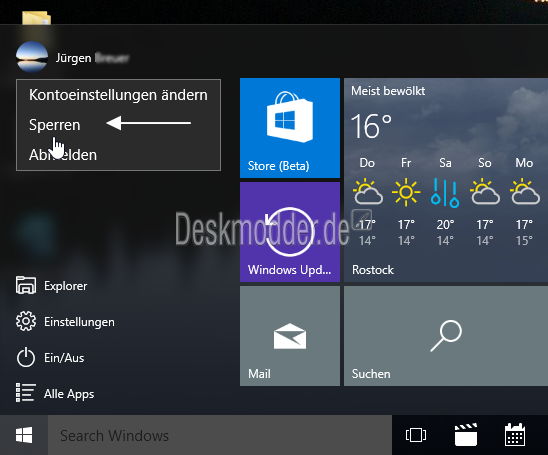Screen dimensions: 548x455
Task: Click the Ein/Aus label
Action: [64, 358]
